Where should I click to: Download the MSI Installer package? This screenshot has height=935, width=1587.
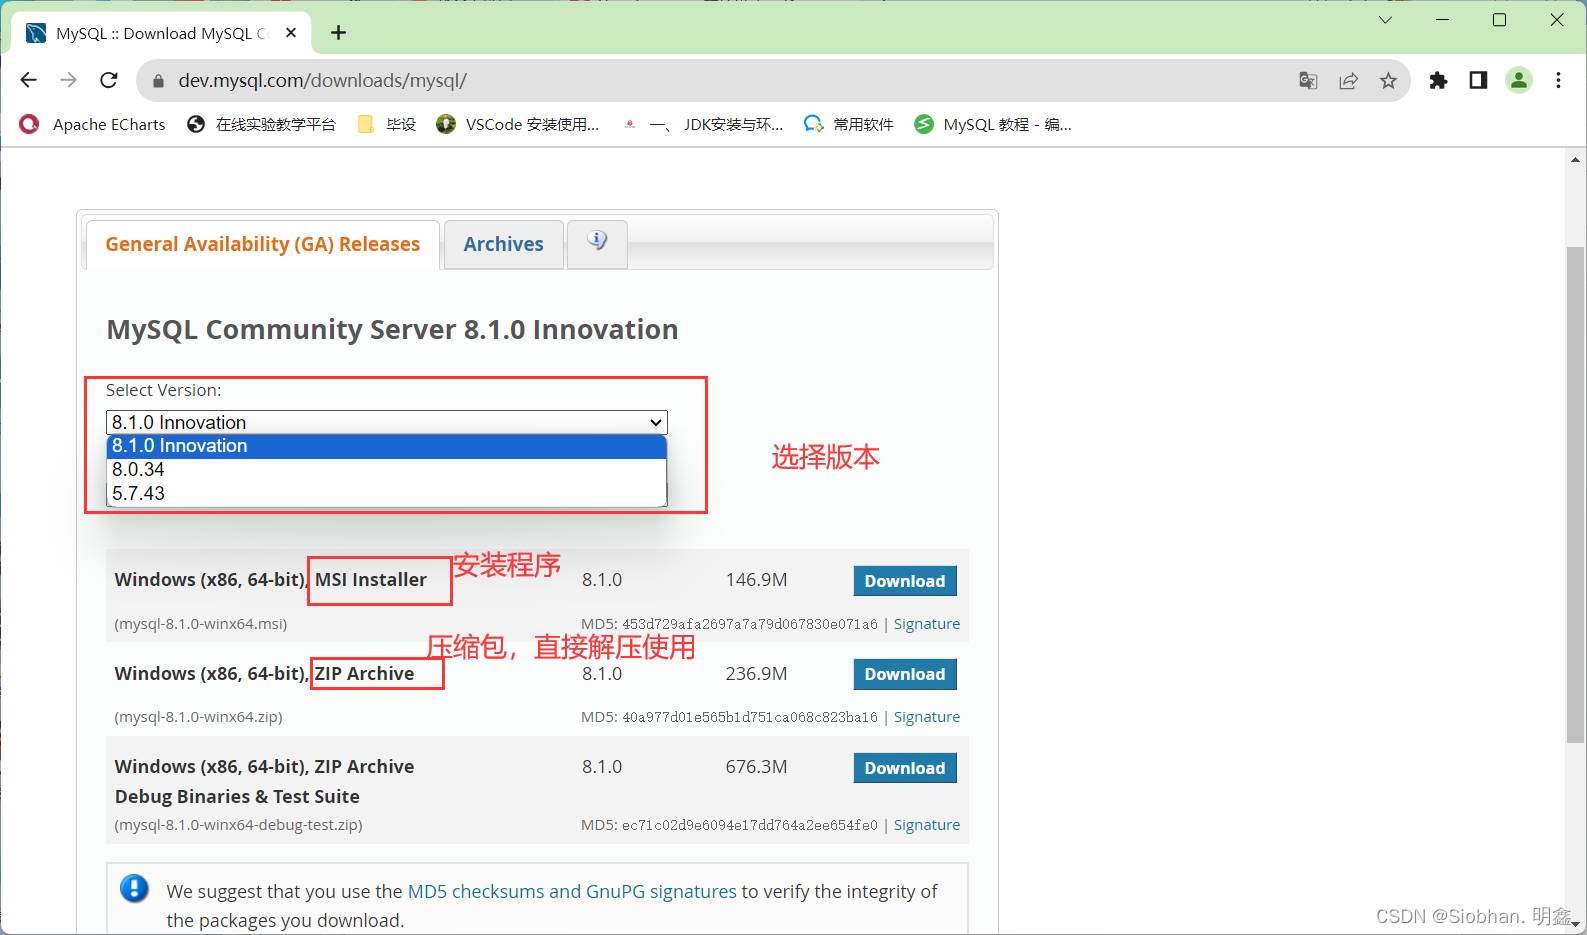click(x=905, y=581)
